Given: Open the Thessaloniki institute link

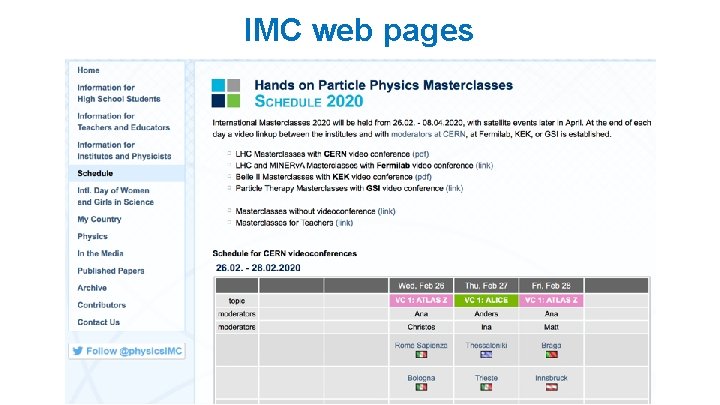Looking at the screenshot, I should pos(486,345).
